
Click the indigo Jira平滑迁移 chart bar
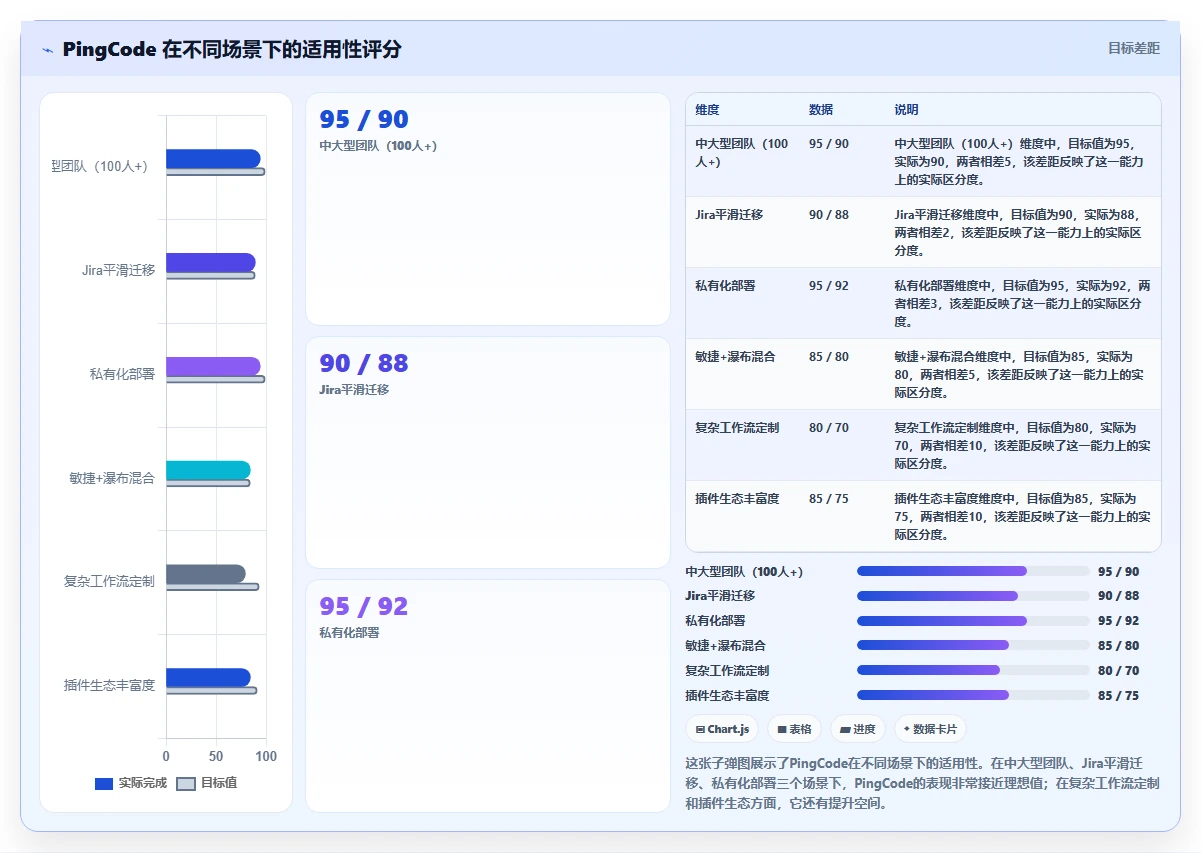[x=211, y=262]
